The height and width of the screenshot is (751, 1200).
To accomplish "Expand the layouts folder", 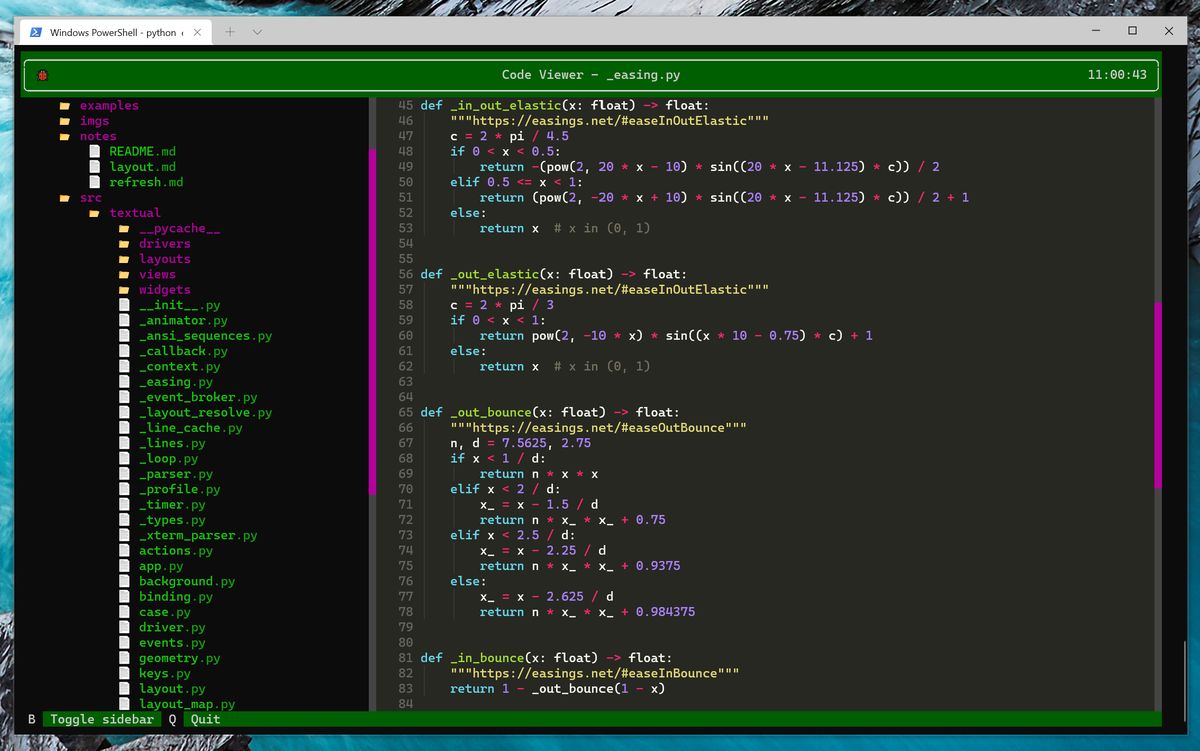I will tap(165, 259).
